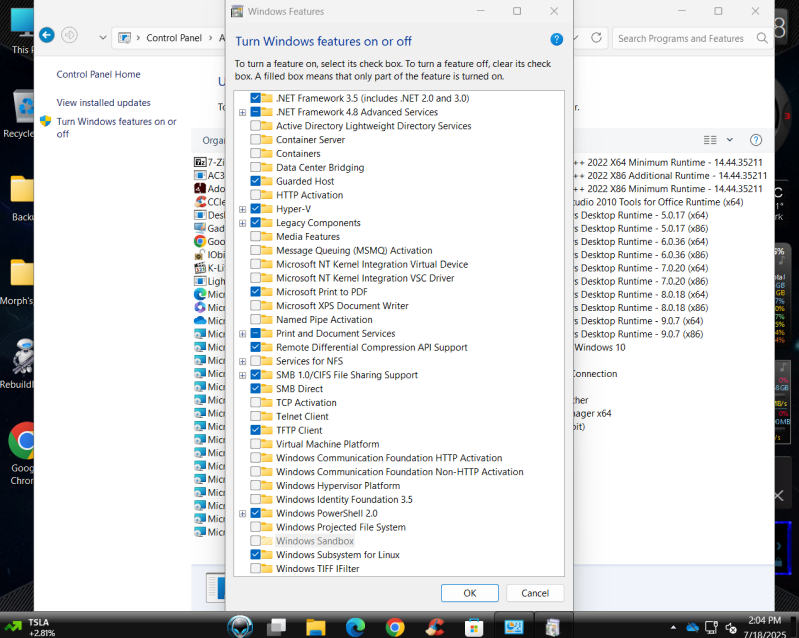Click the Control Panel taskbar icon

(x=514, y=627)
